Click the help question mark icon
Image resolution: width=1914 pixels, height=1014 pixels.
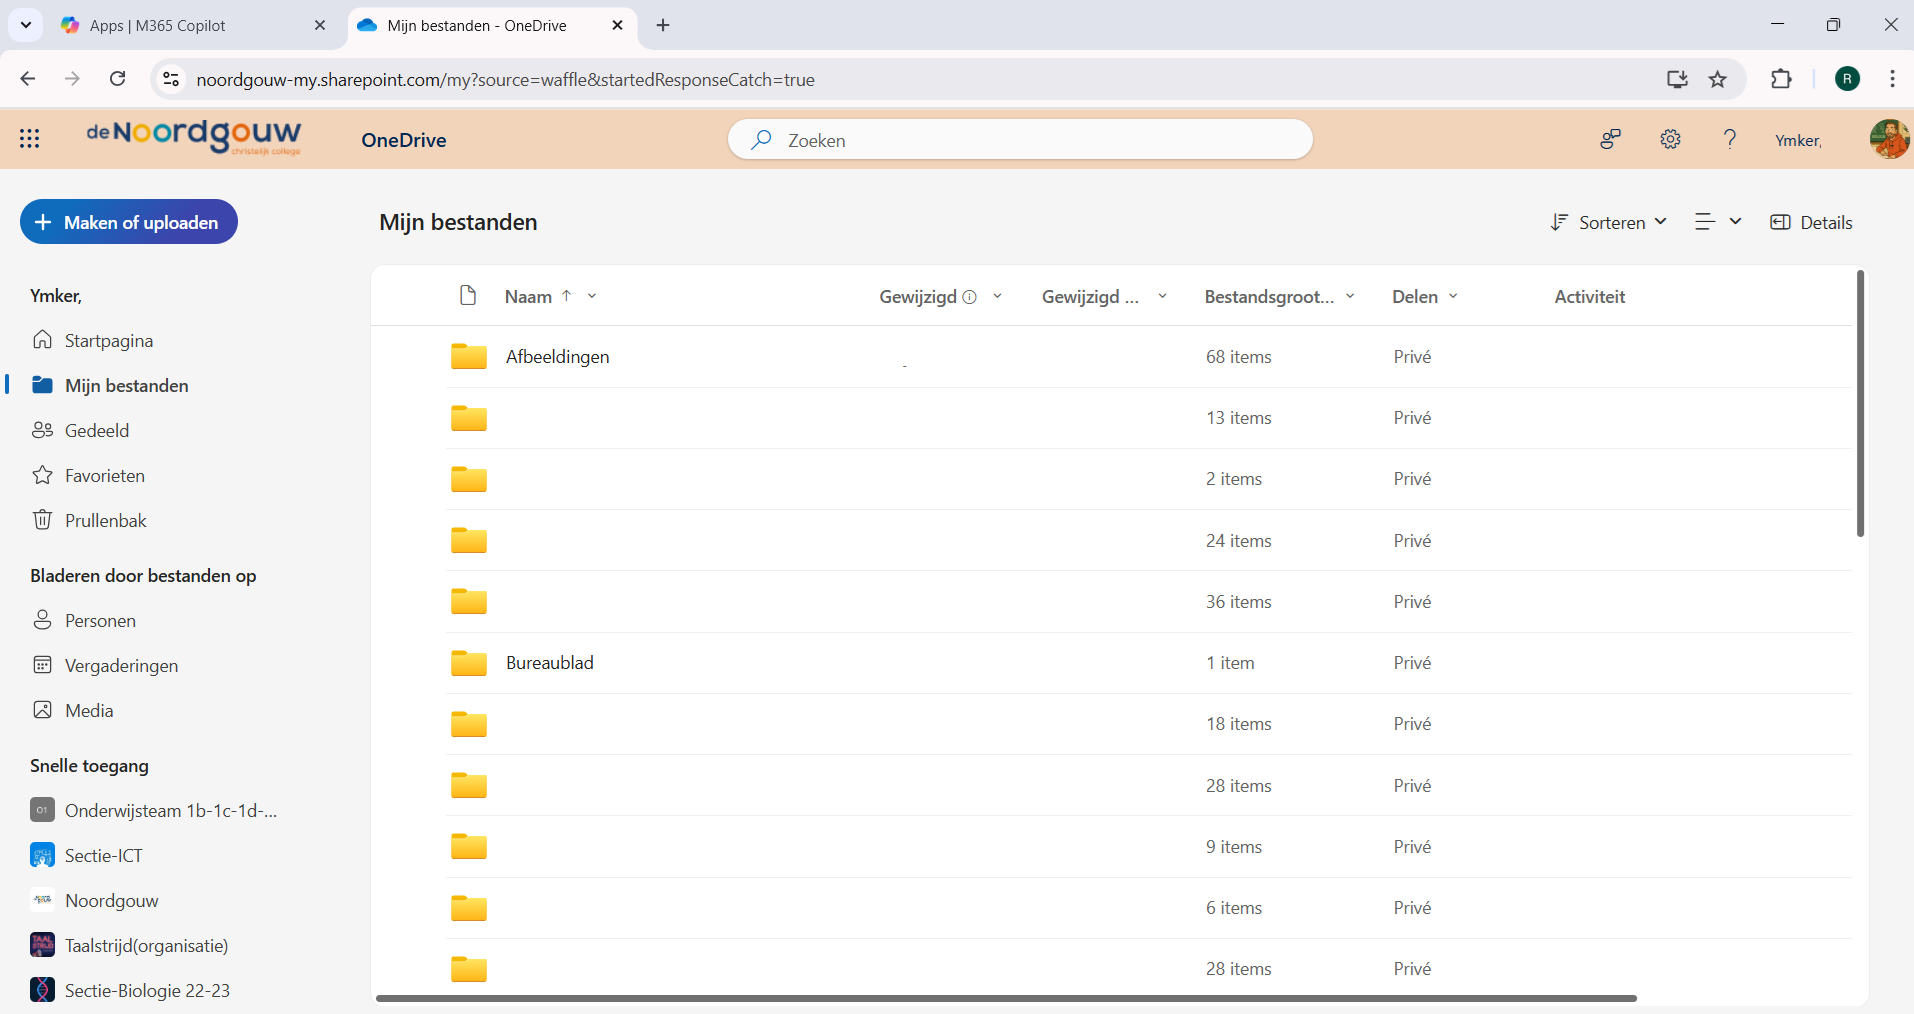click(x=1729, y=139)
